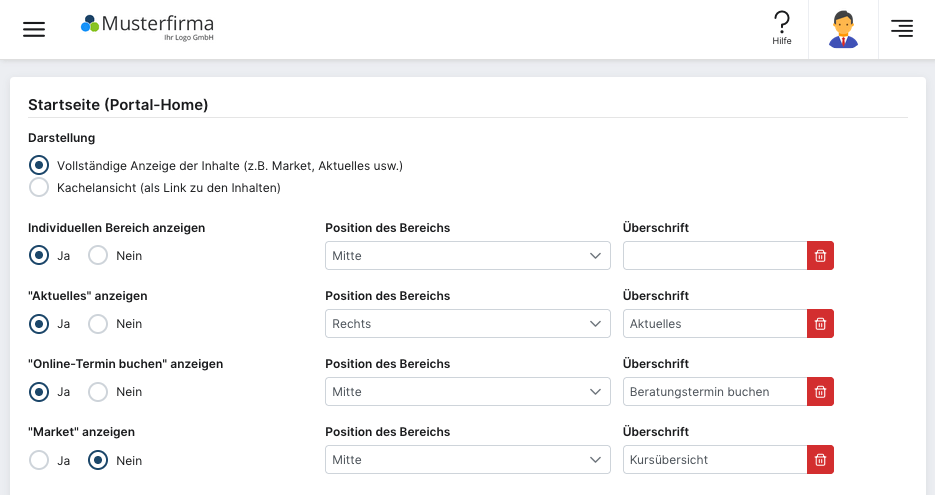Viewport: 935px width, 495px height.
Task: Choose Nein for "Aktuelles" anzeigen
Action: [98, 324]
